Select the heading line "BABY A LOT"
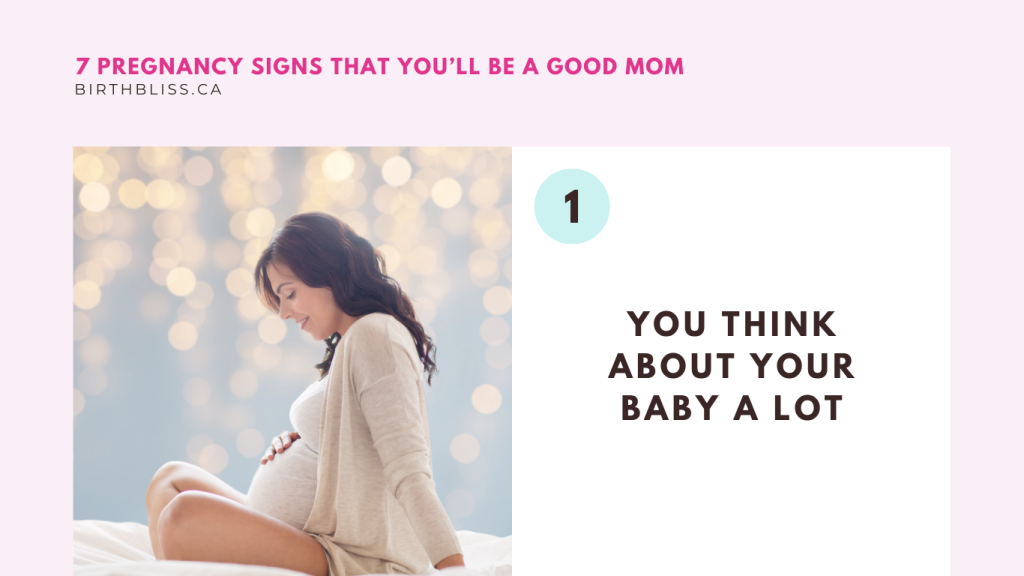 tap(731, 408)
